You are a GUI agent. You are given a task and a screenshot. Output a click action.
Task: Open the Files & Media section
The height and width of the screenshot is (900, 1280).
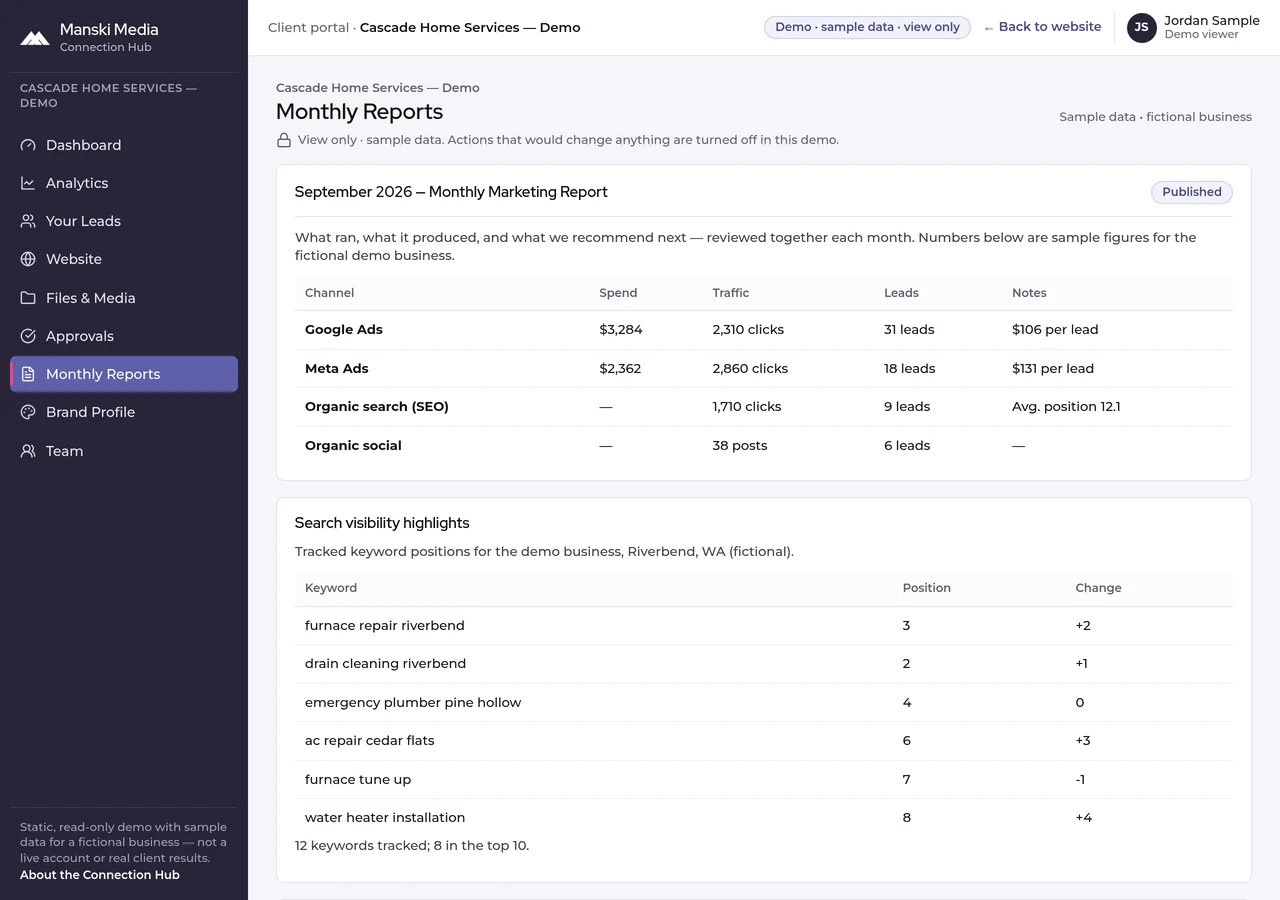124,298
